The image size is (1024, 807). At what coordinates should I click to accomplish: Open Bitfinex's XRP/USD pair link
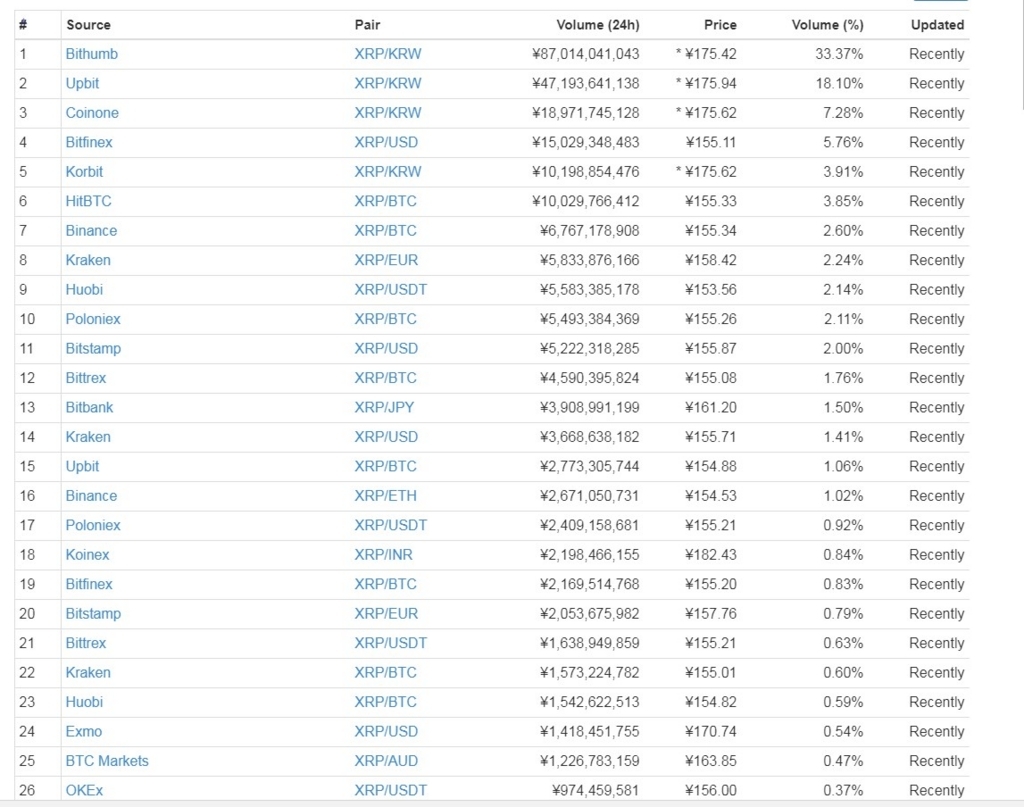386,142
